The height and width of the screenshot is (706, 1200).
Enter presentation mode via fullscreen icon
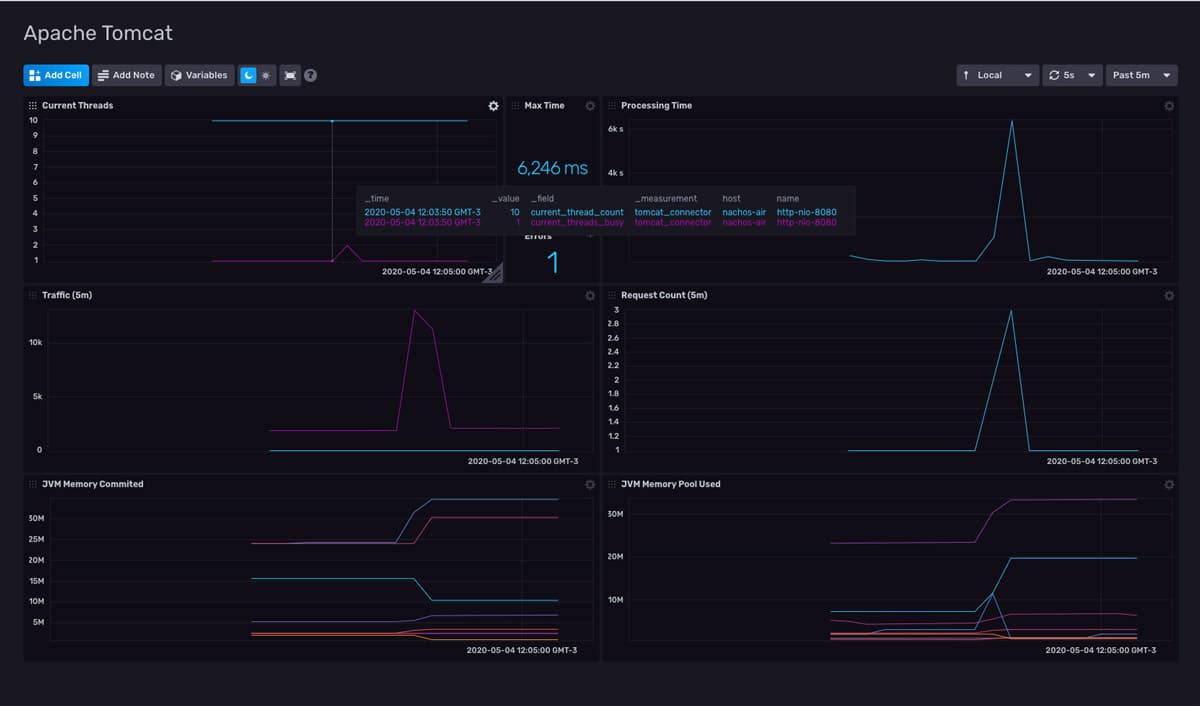tap(290, 75)
